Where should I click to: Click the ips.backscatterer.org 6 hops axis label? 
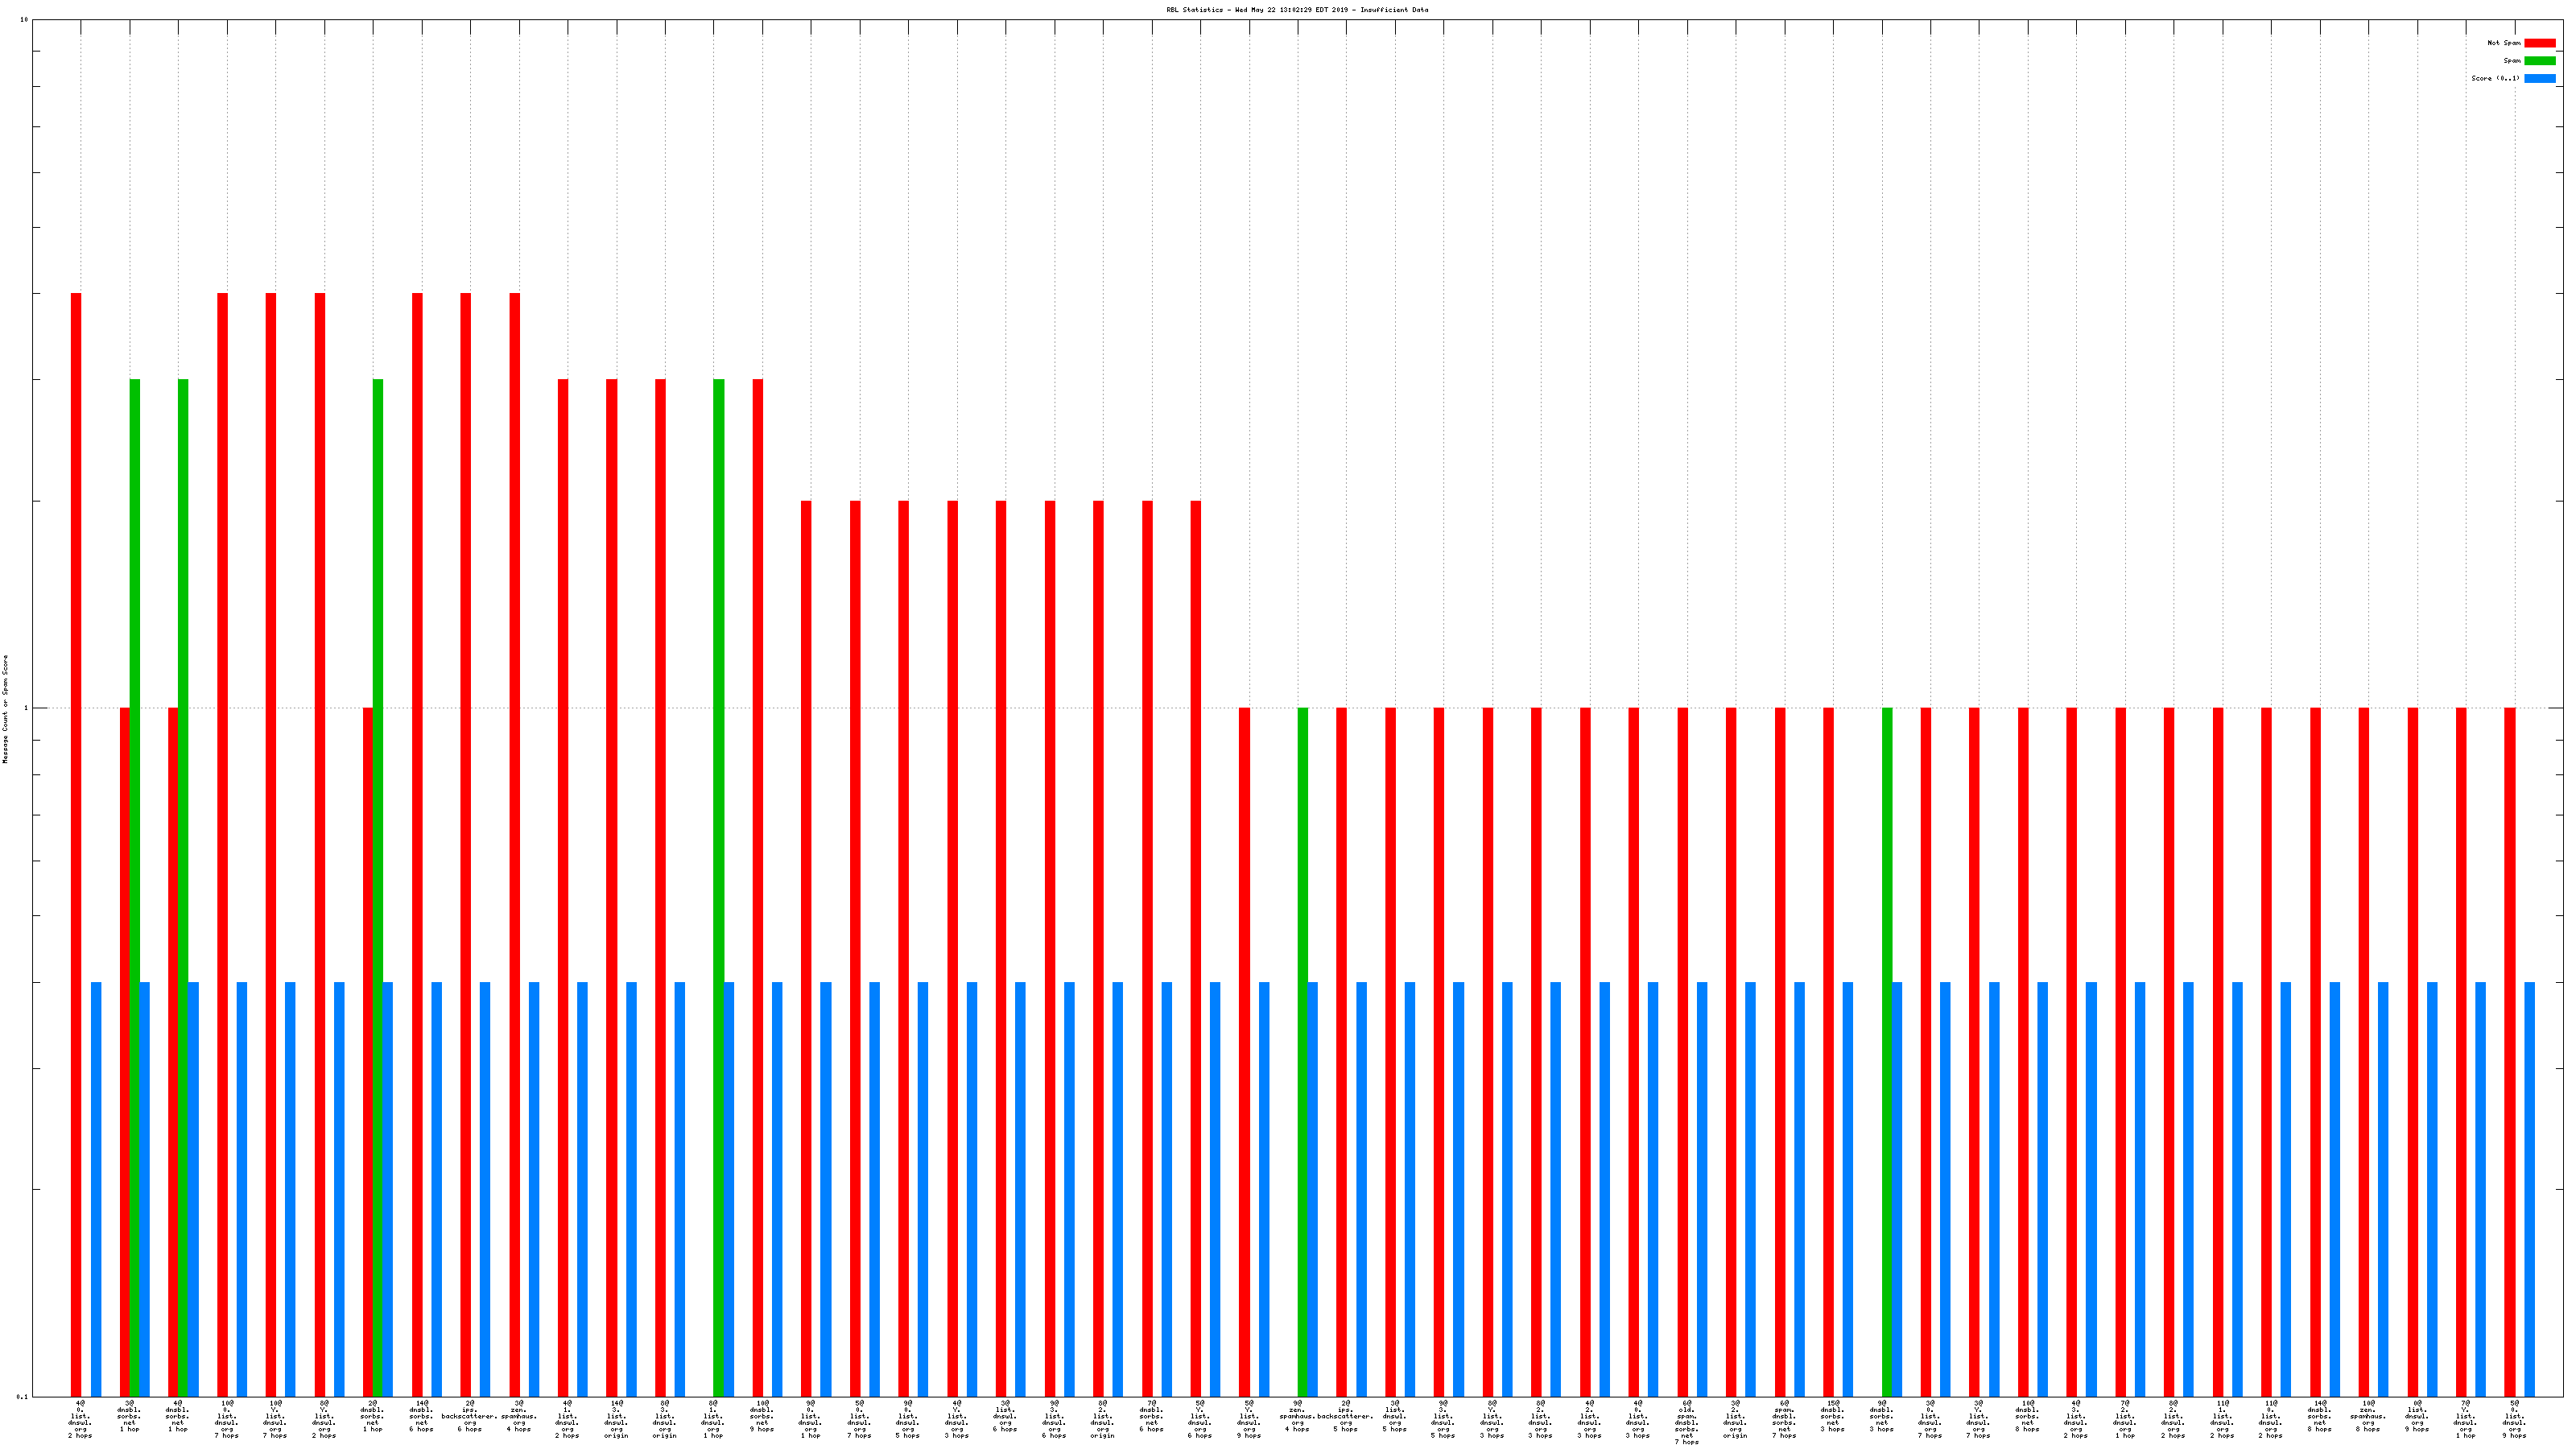coord(470,1416)
